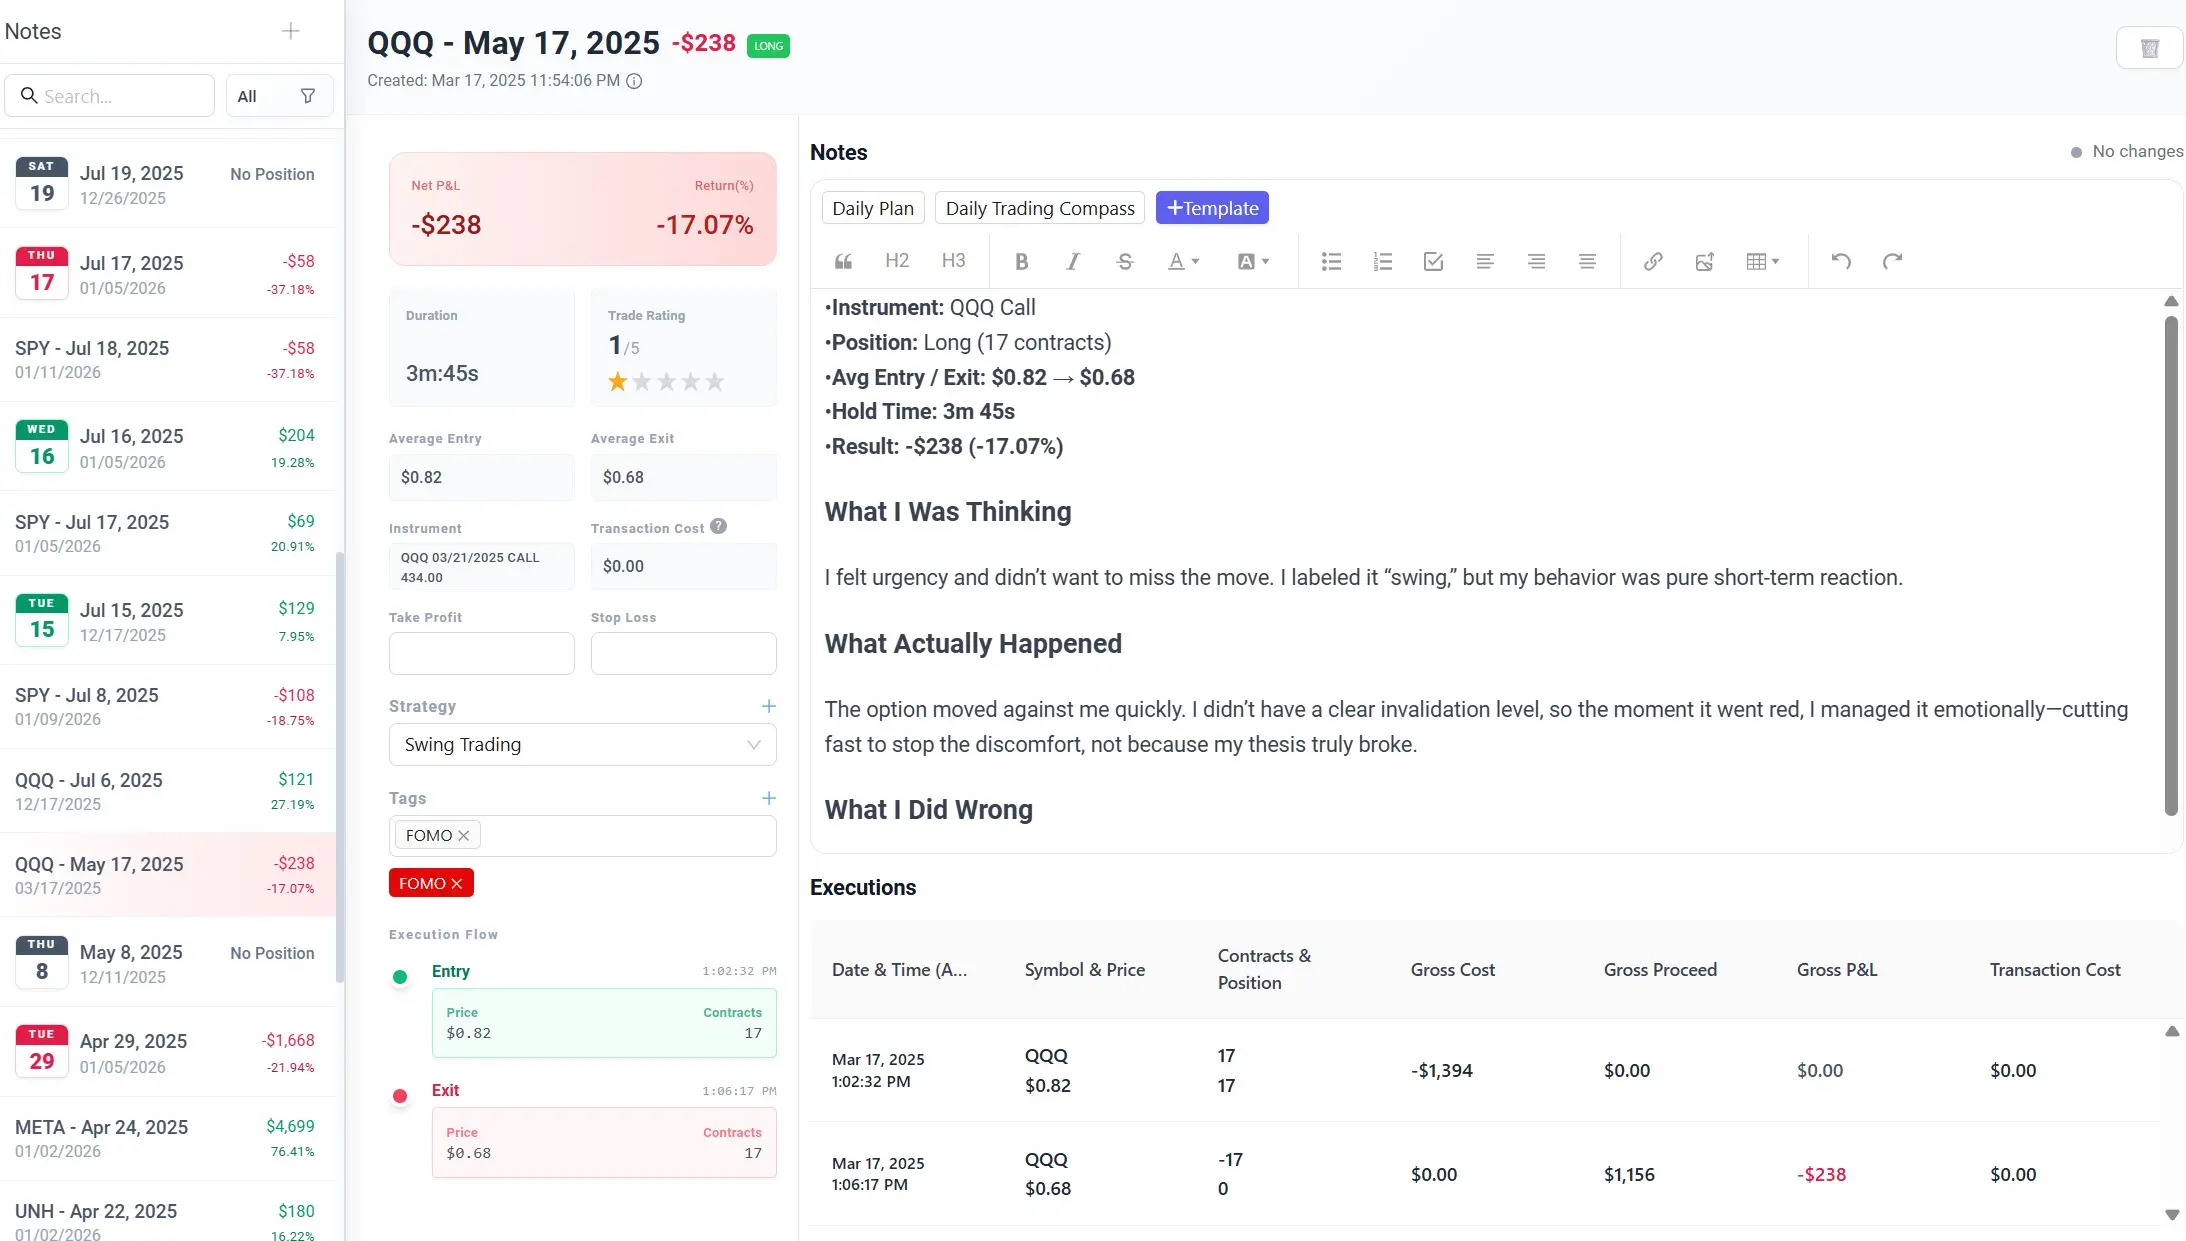Click the purple Template button
Screen dimensions: 2186x1241
[1211, 207]
